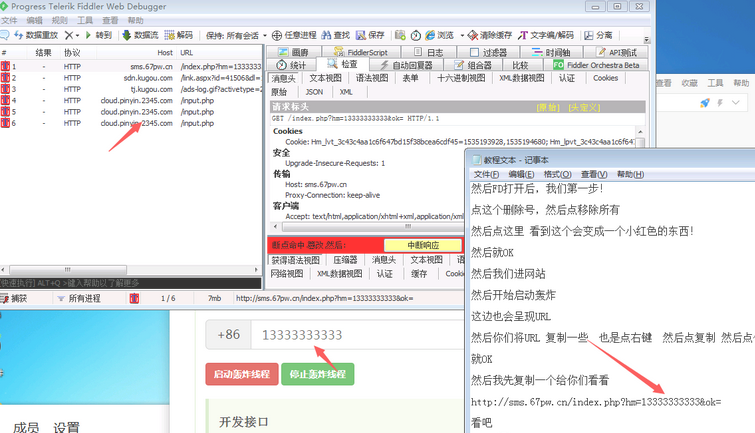755x433 pixels.
Task: Select the 十六进制视图 request tab
Action: [461, 78]
